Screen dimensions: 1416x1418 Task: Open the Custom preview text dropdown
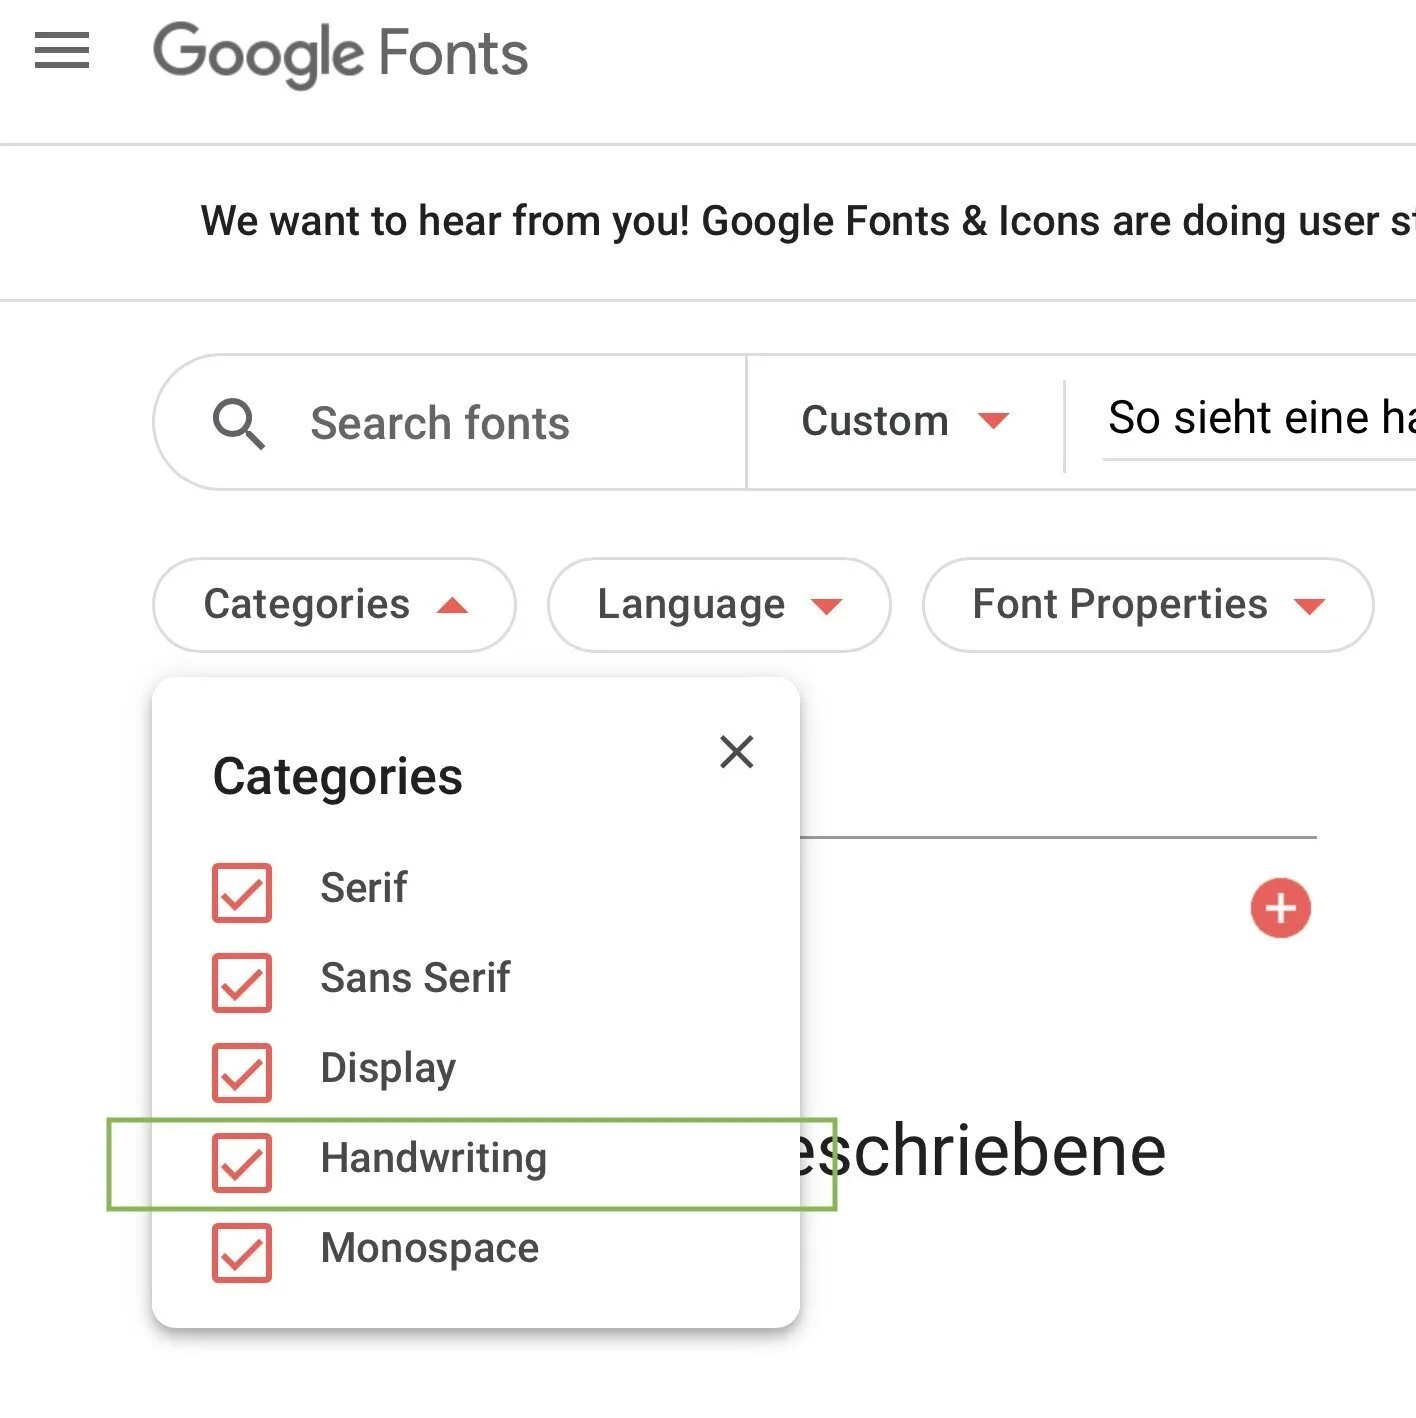tap(905, 421)
